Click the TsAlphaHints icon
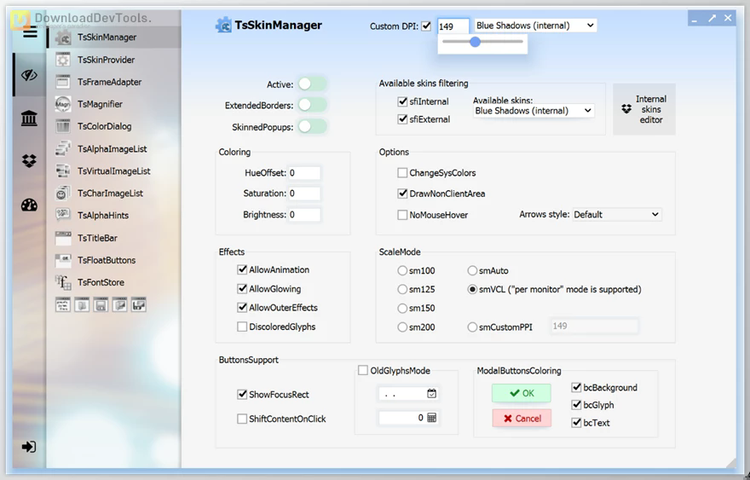 pos(63,215)
